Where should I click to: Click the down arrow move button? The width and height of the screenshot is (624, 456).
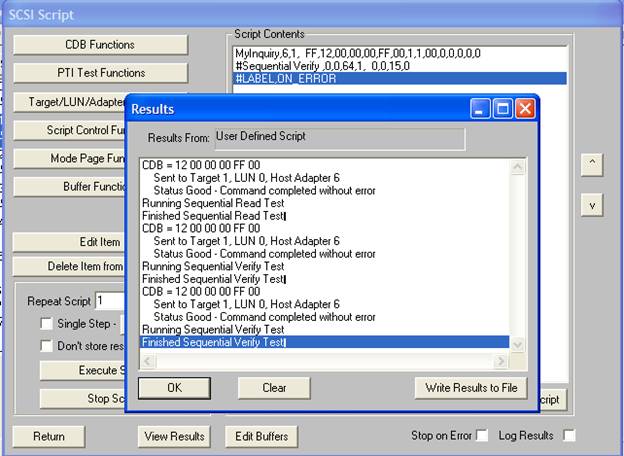pyautogui.click(x=592, y=204)
